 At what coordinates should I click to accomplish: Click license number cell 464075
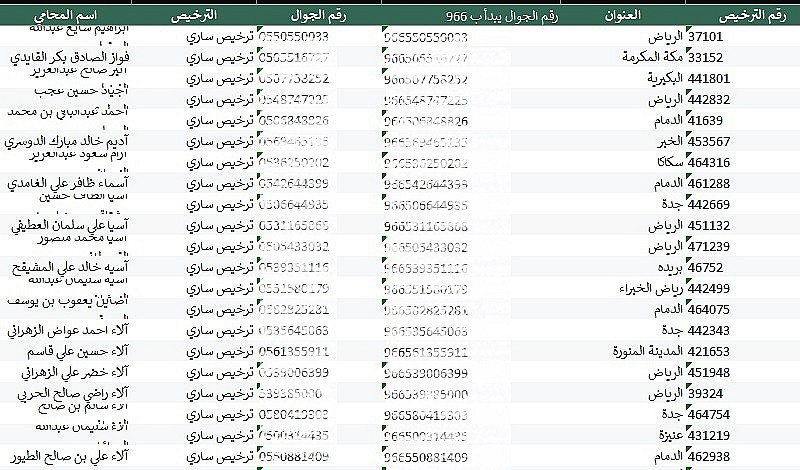pos(709,309)
